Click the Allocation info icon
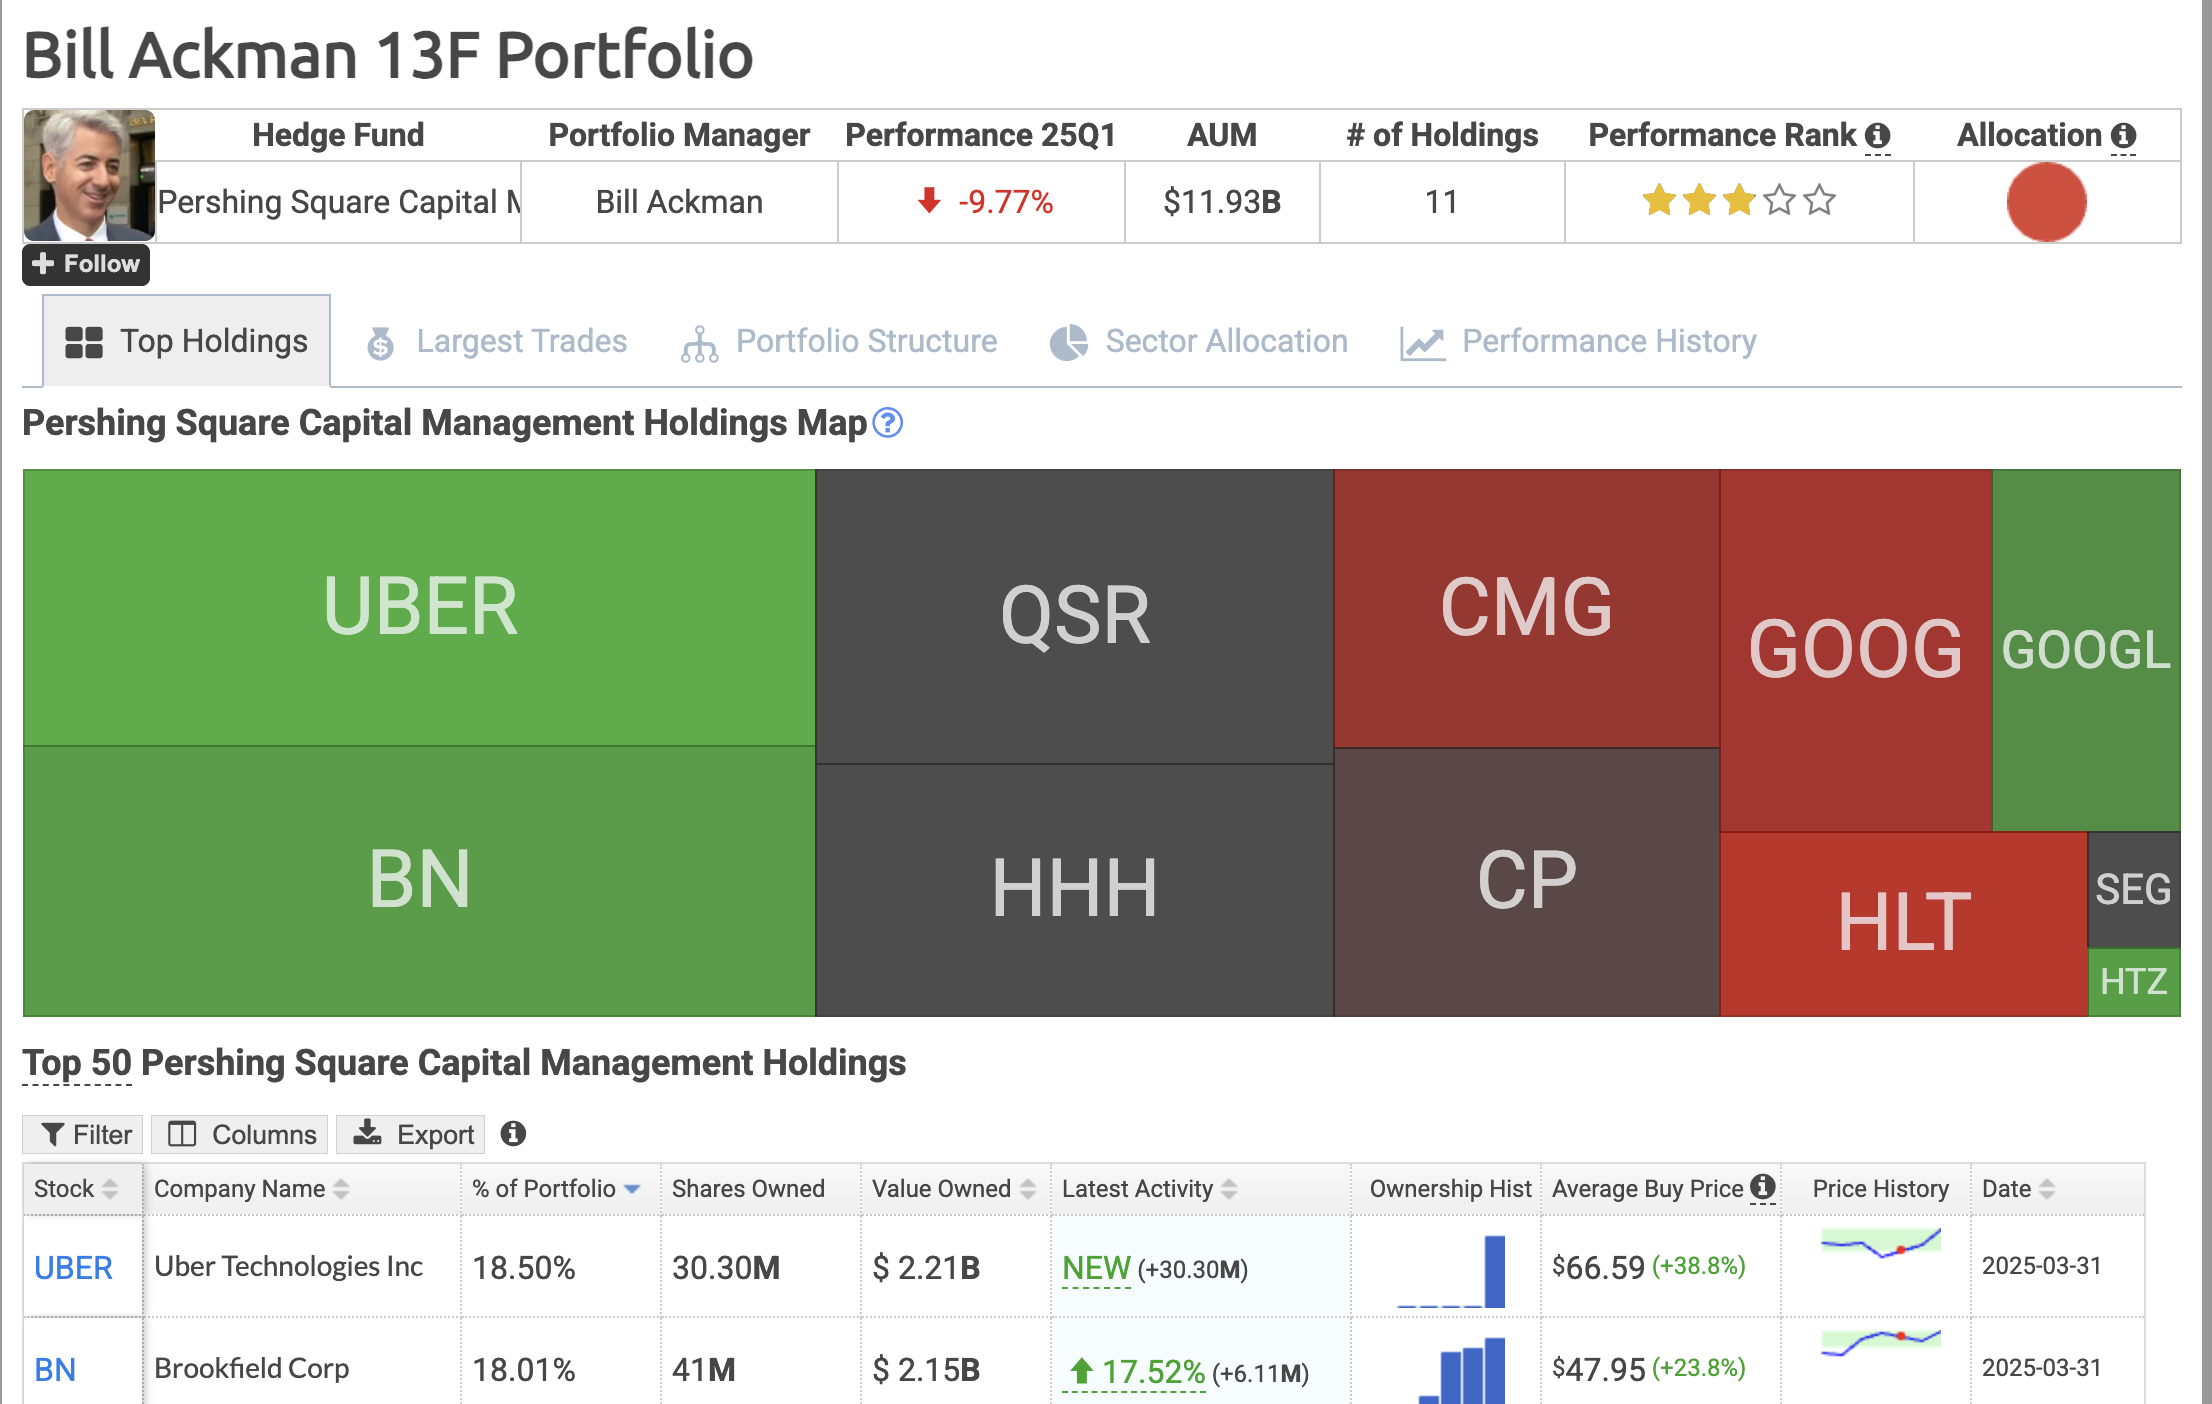The image size is (2212, 1404). coord(2124,135)
